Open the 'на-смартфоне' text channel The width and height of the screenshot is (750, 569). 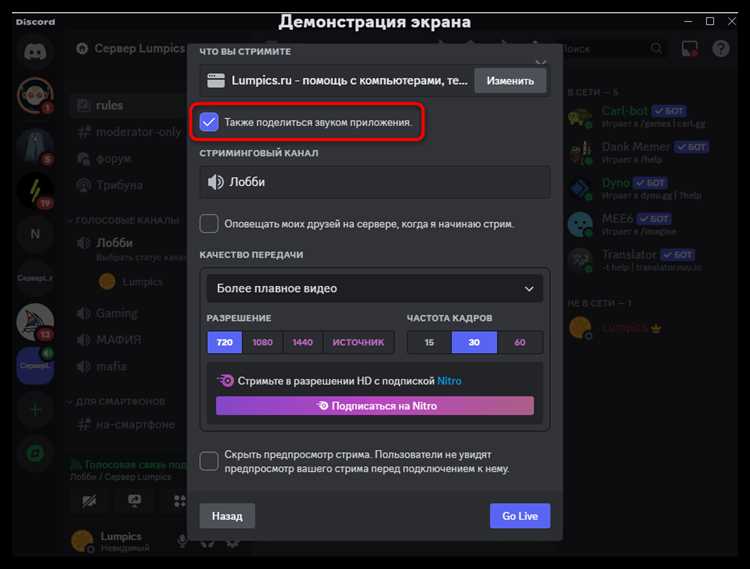pyautogui.click(x=128, y=425)
